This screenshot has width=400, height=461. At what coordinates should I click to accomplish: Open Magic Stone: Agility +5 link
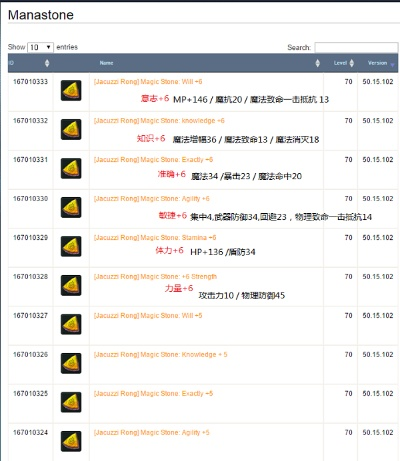(x=152, y=433)
